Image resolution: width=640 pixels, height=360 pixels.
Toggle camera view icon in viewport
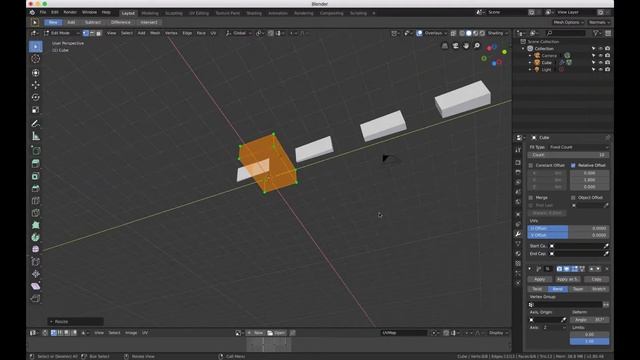click(x=456, y=46)
